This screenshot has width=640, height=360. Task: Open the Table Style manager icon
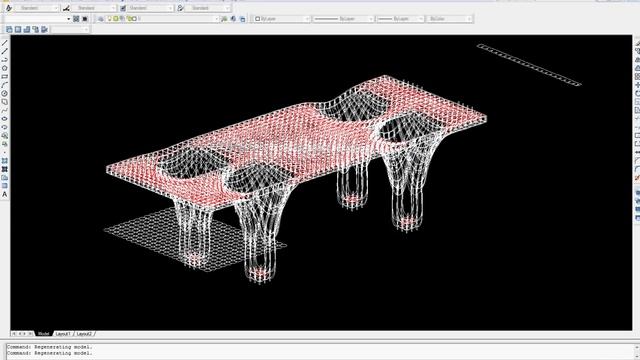click(x=123, y=8)
